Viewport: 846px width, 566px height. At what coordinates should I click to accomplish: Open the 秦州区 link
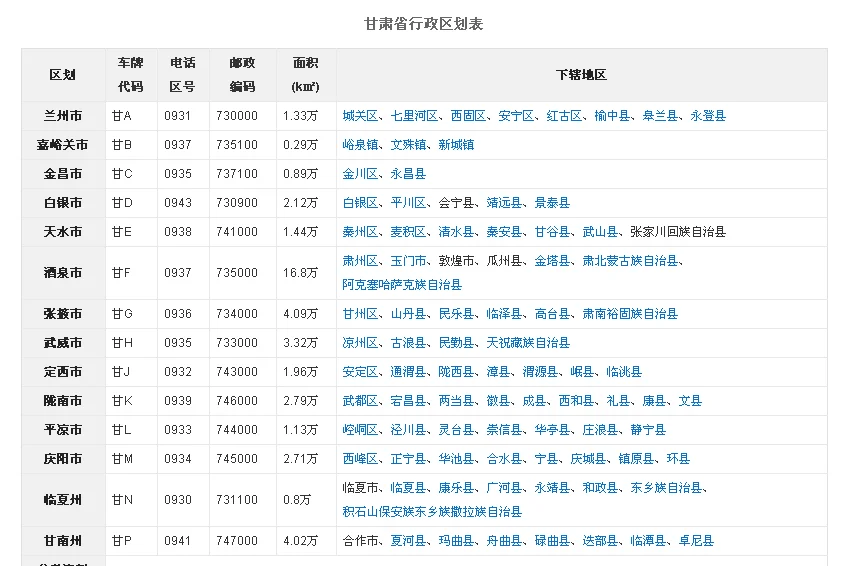click(x=360, y=233)
